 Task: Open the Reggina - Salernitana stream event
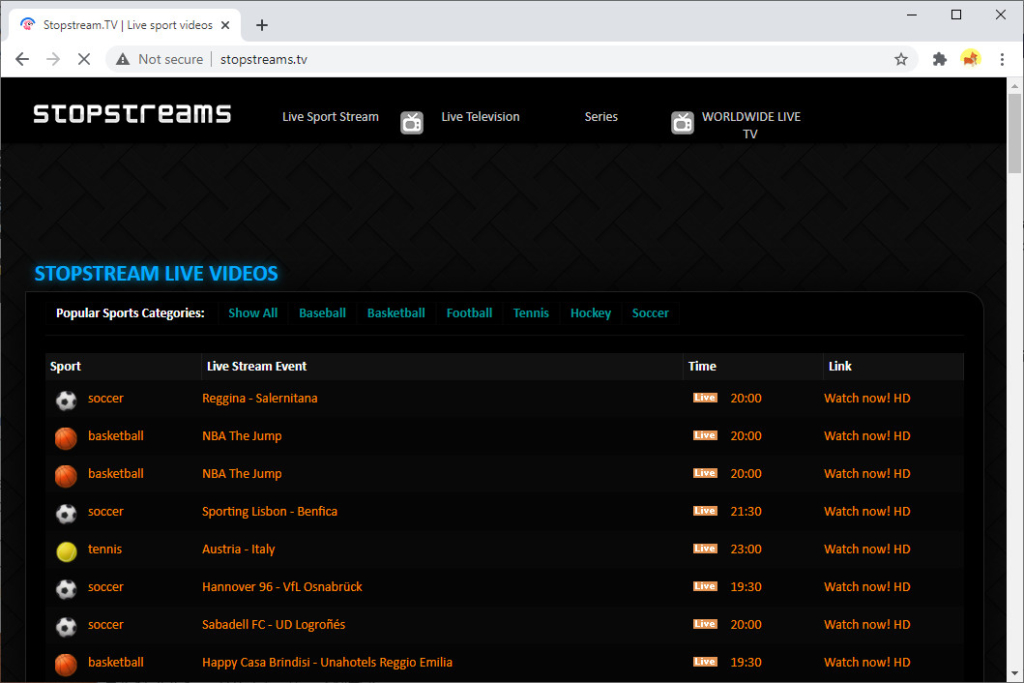click(x=259, y=398)
